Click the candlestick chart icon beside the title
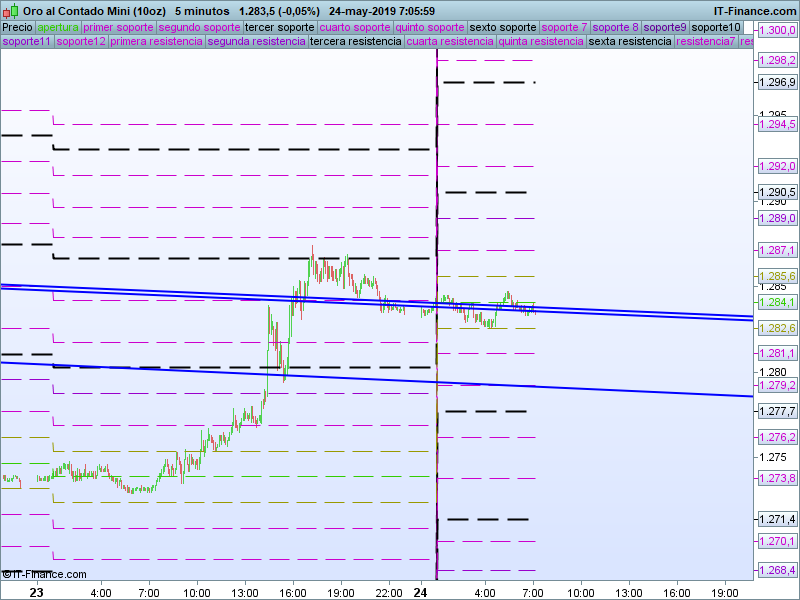800x600 pixels. [10, 10]
